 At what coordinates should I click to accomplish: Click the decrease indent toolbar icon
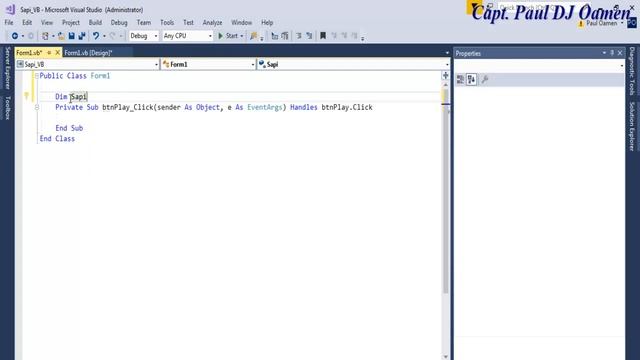(299, 36)
